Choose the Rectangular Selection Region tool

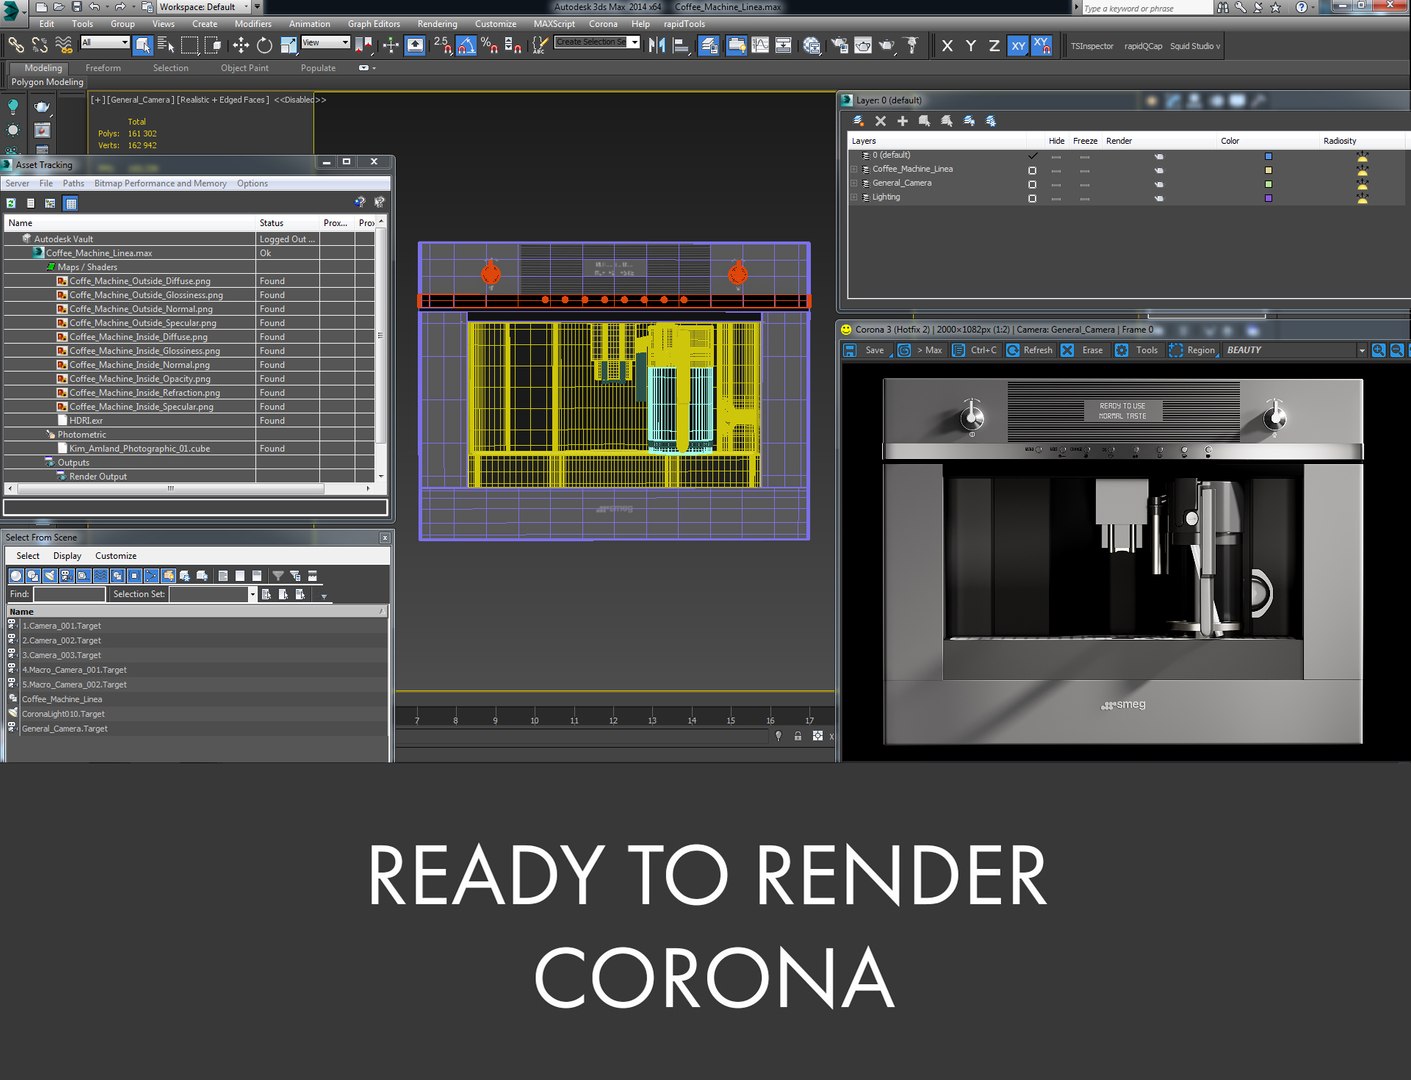tap(189, 45)
